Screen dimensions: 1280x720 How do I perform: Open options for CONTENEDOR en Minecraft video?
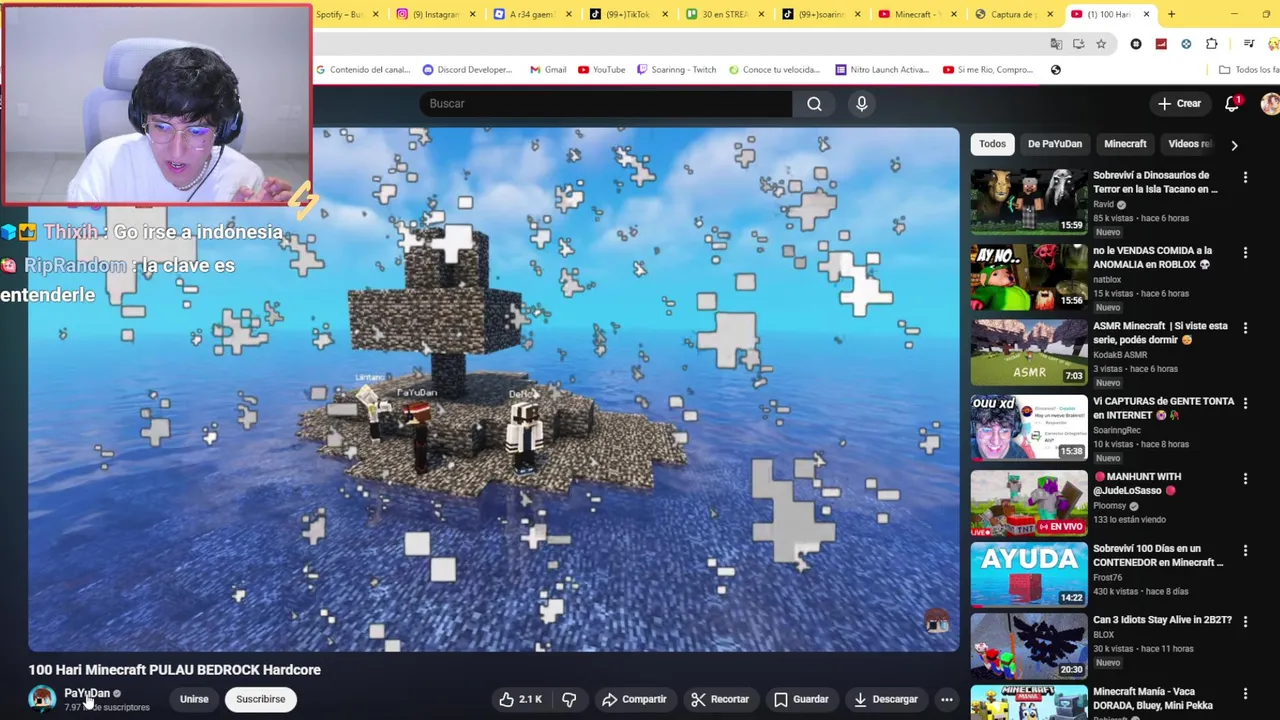click(x=1245, y=551)
